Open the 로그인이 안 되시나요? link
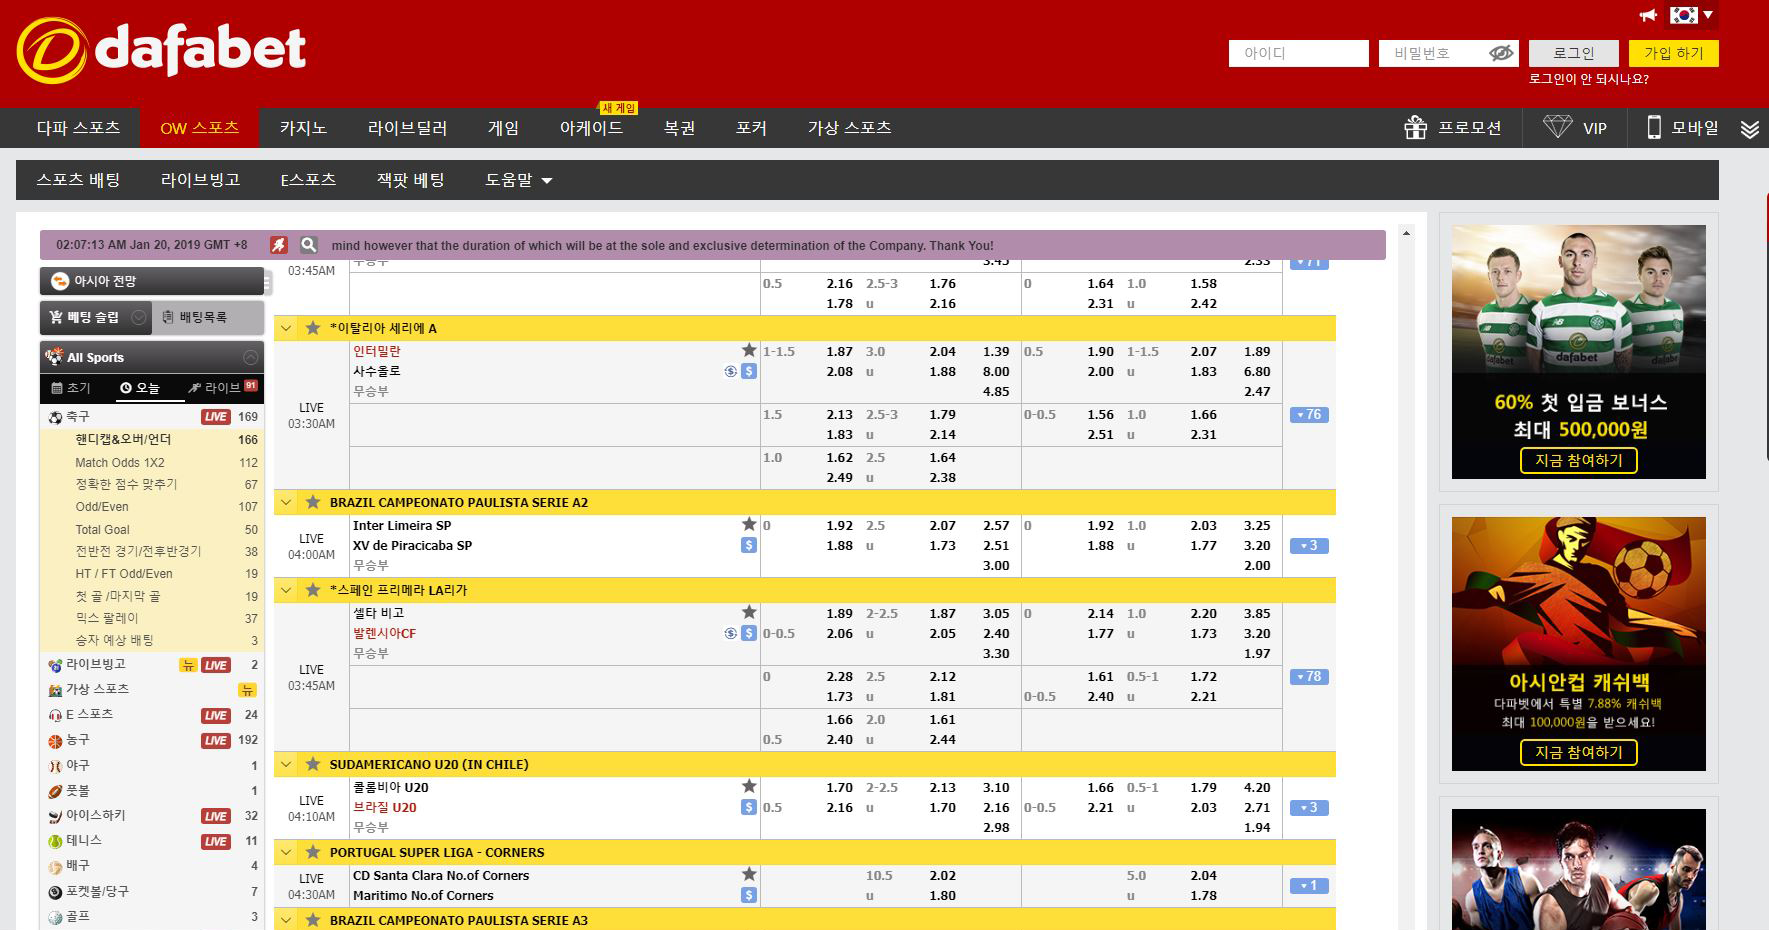 point(1589,79)
